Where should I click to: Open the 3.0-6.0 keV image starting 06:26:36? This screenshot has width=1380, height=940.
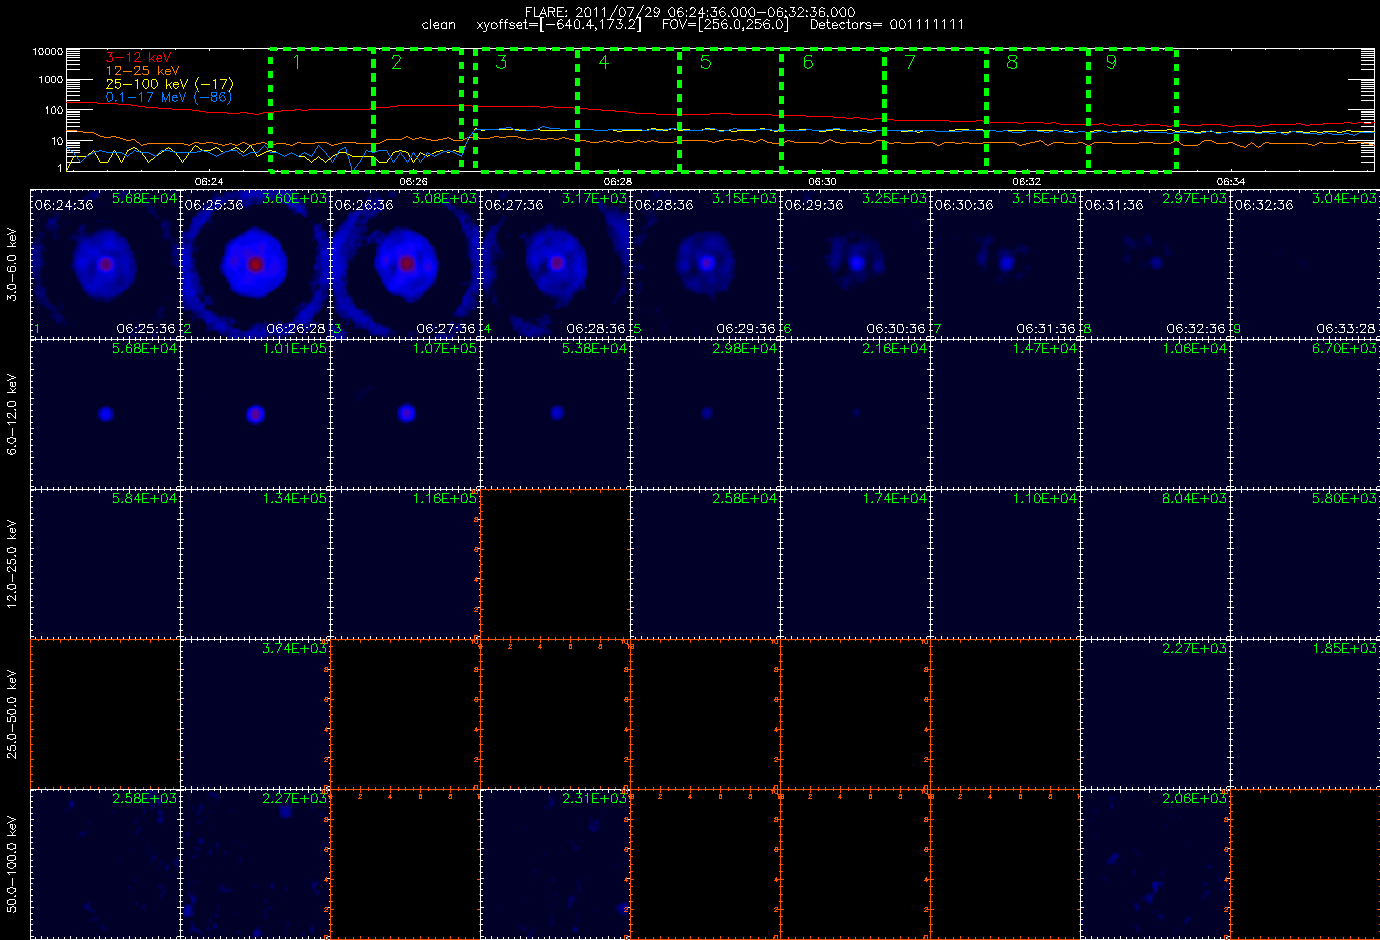tap(405, 264)
